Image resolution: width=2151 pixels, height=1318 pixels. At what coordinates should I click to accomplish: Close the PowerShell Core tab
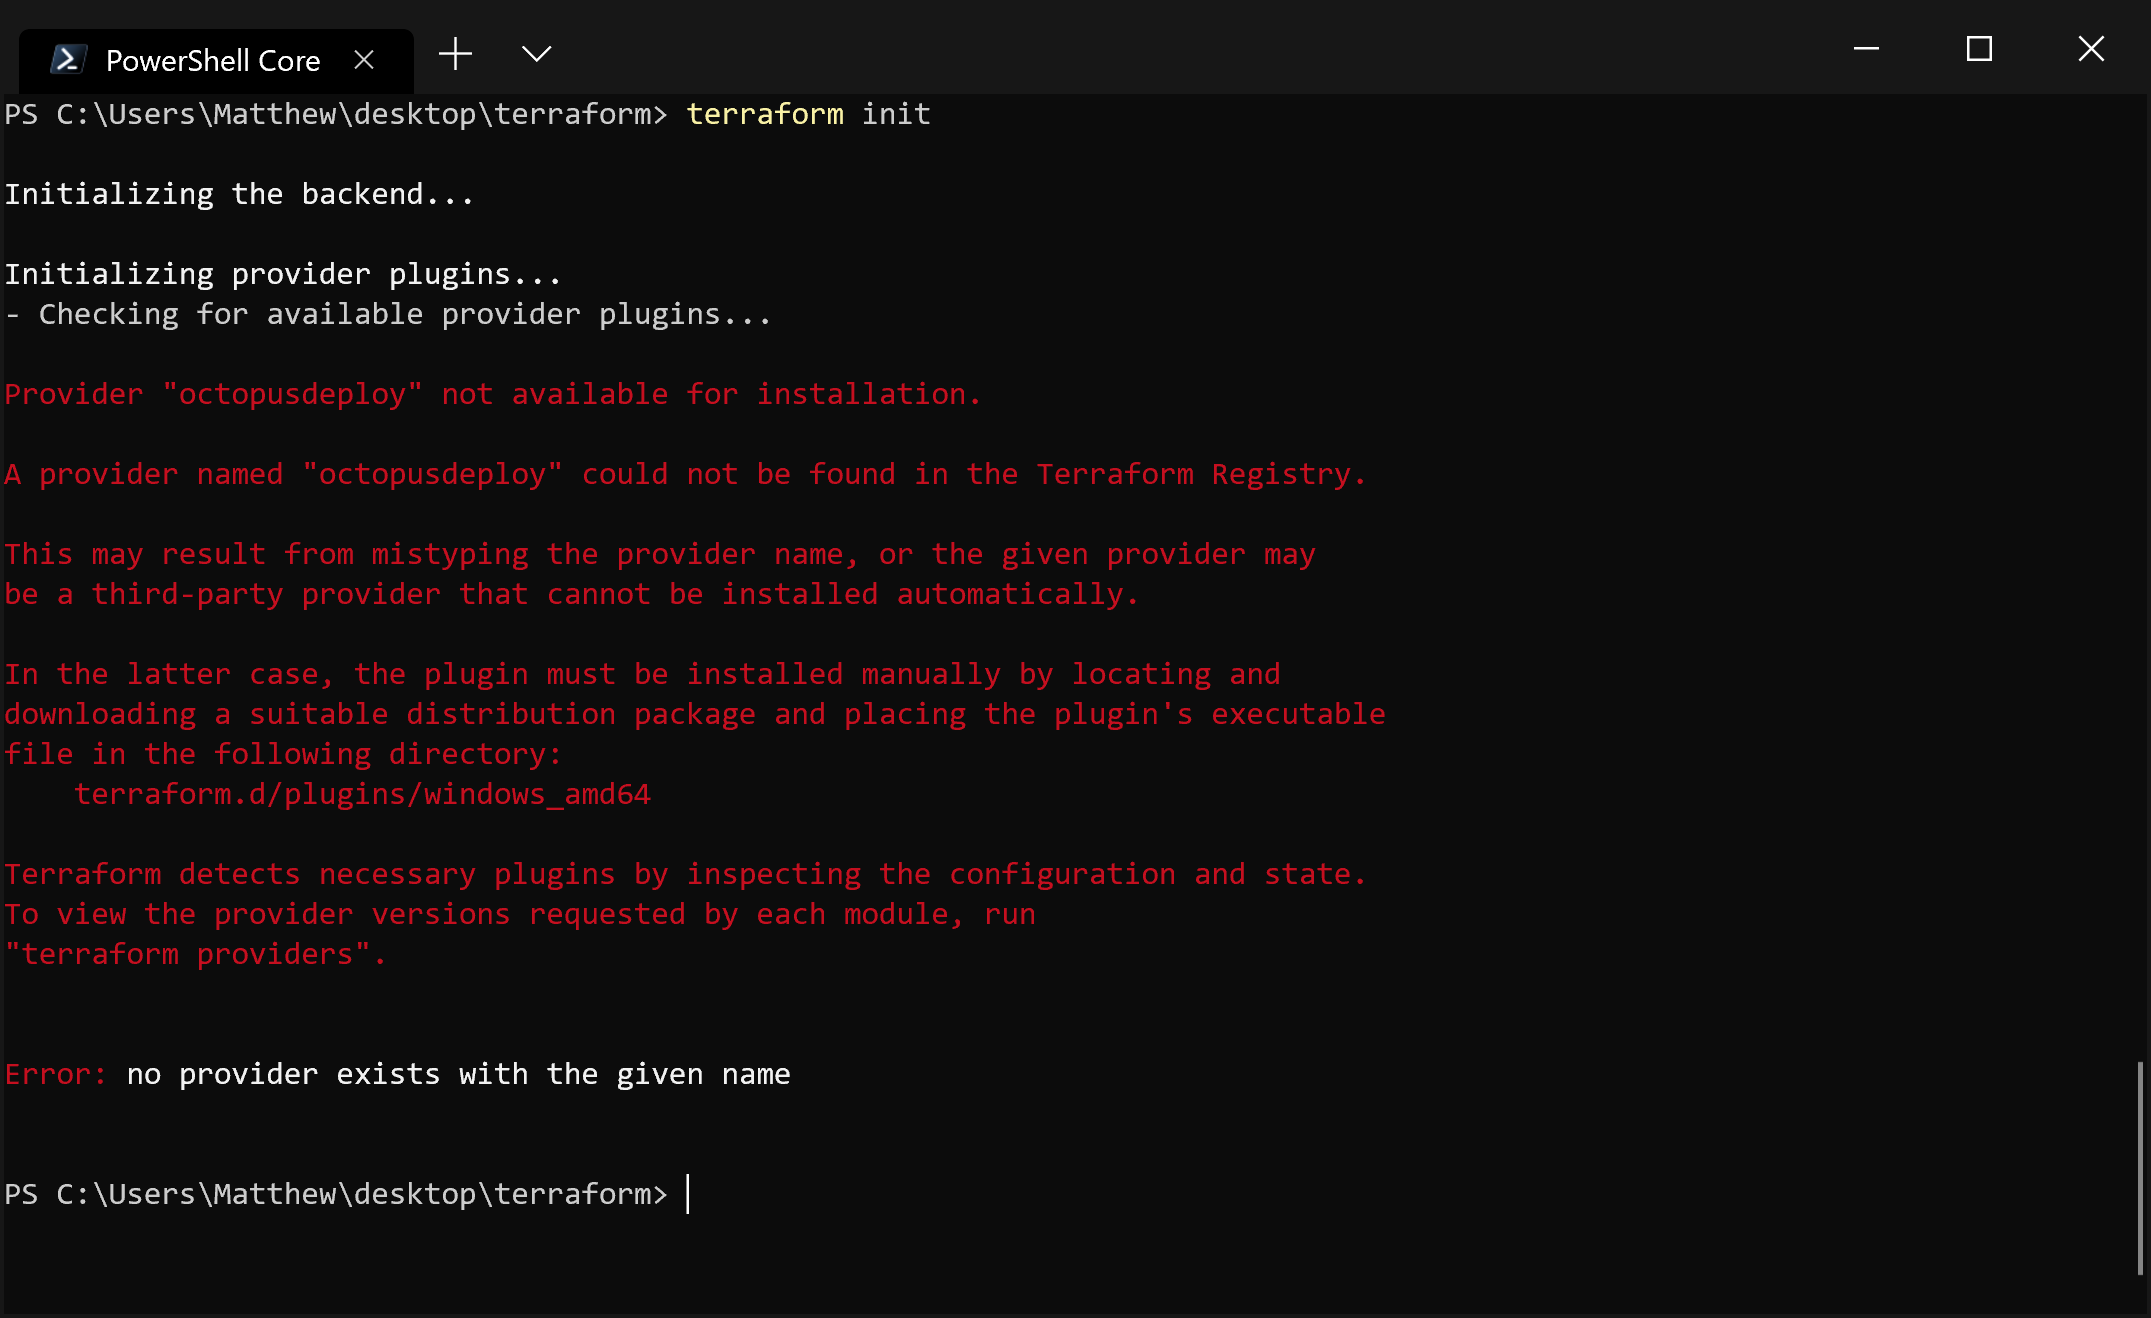[x=364, y=60]
